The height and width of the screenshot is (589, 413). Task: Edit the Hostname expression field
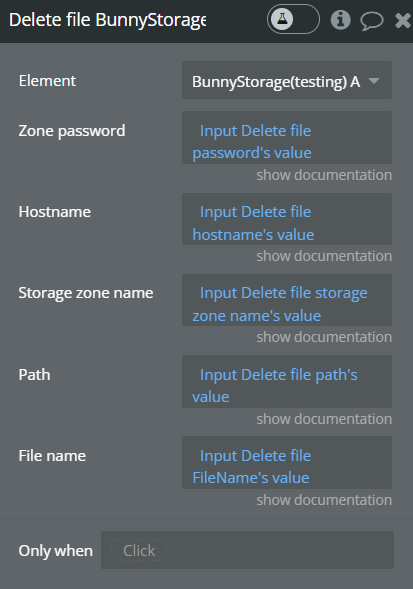(x=287, y=219)
